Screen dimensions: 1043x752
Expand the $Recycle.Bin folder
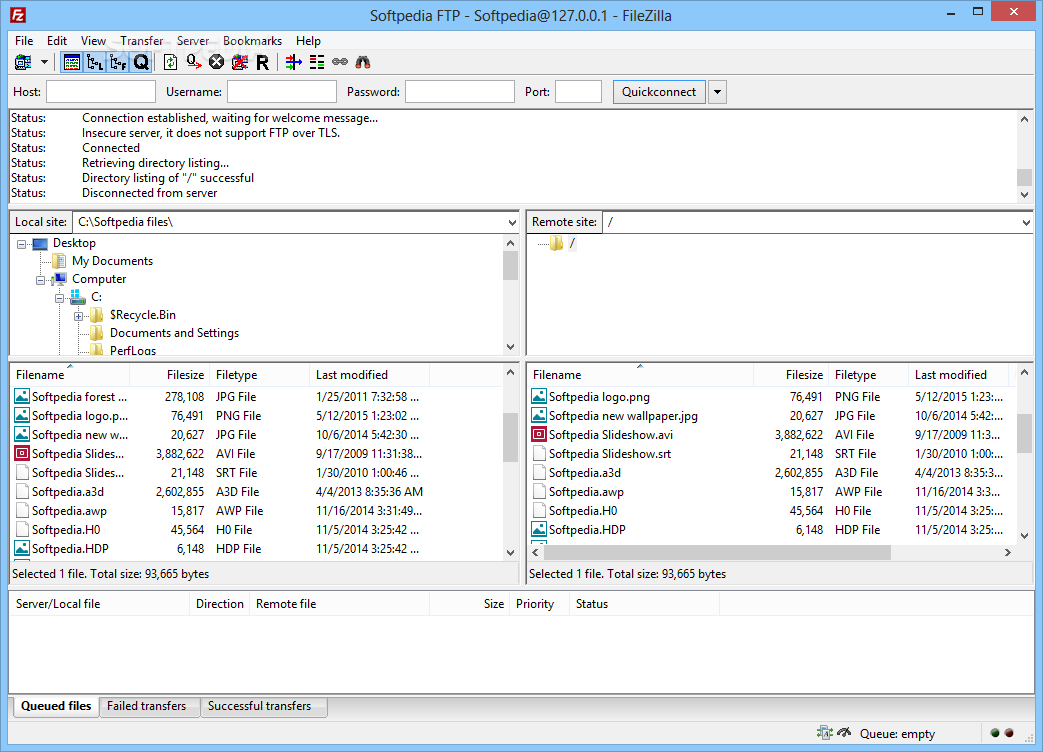[79, 315]
